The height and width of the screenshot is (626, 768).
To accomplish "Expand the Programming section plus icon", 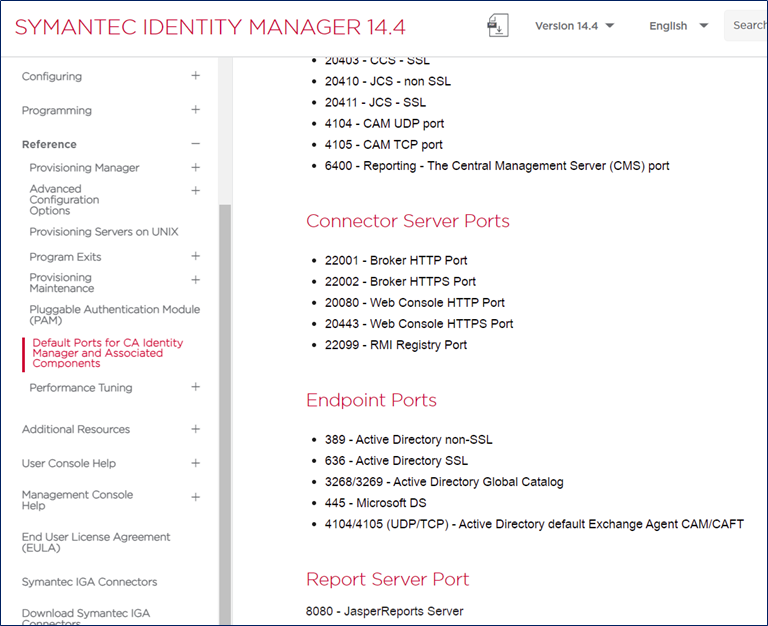I will [195, 110].
